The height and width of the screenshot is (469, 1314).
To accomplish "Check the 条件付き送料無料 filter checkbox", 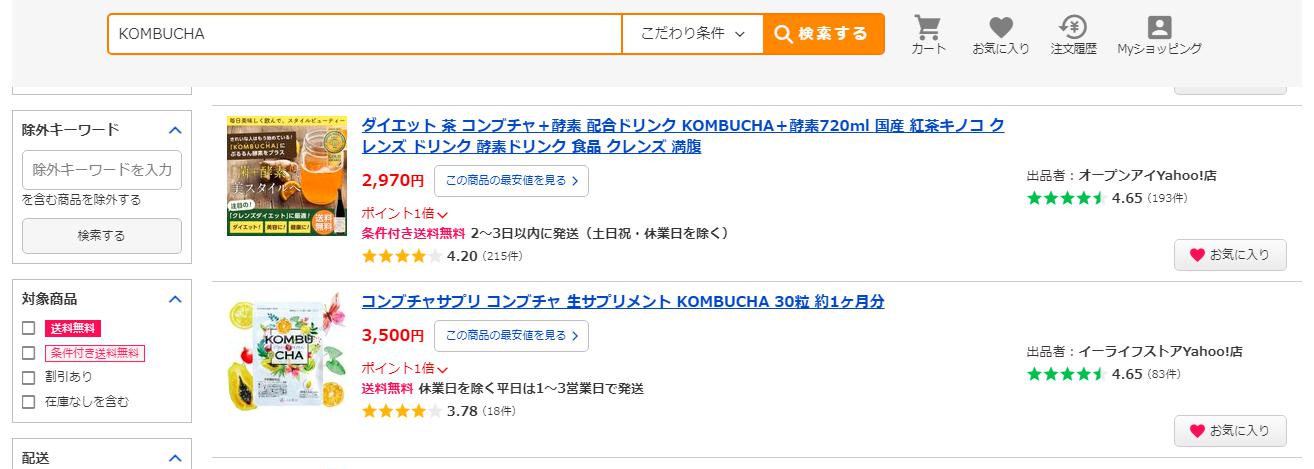I will pyautogui.click(x=29, y=353).
